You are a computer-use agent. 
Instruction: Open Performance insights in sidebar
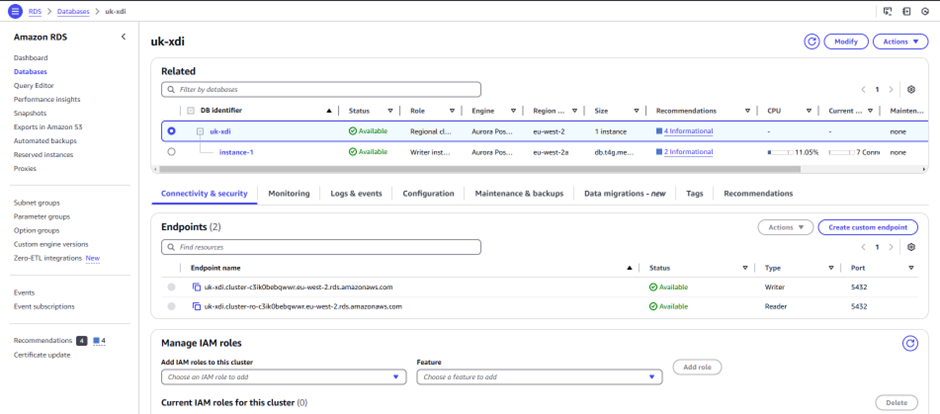click(x=47, y=99)
